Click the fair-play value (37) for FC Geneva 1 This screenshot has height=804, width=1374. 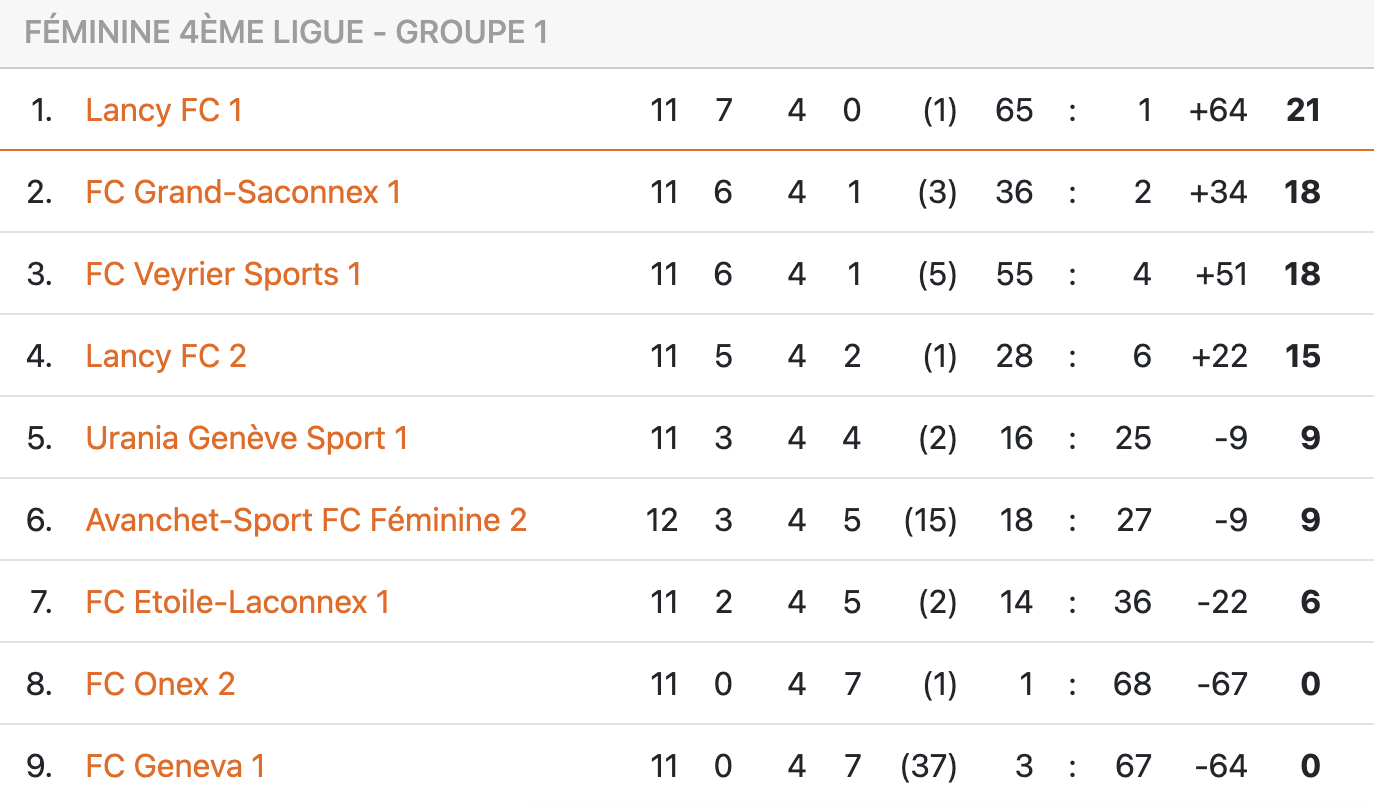point(929,766)
